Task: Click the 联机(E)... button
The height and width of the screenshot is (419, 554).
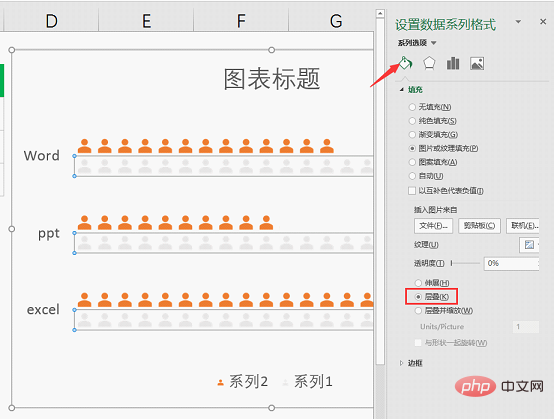Action: pyautogui.click(x=523, y=226)
